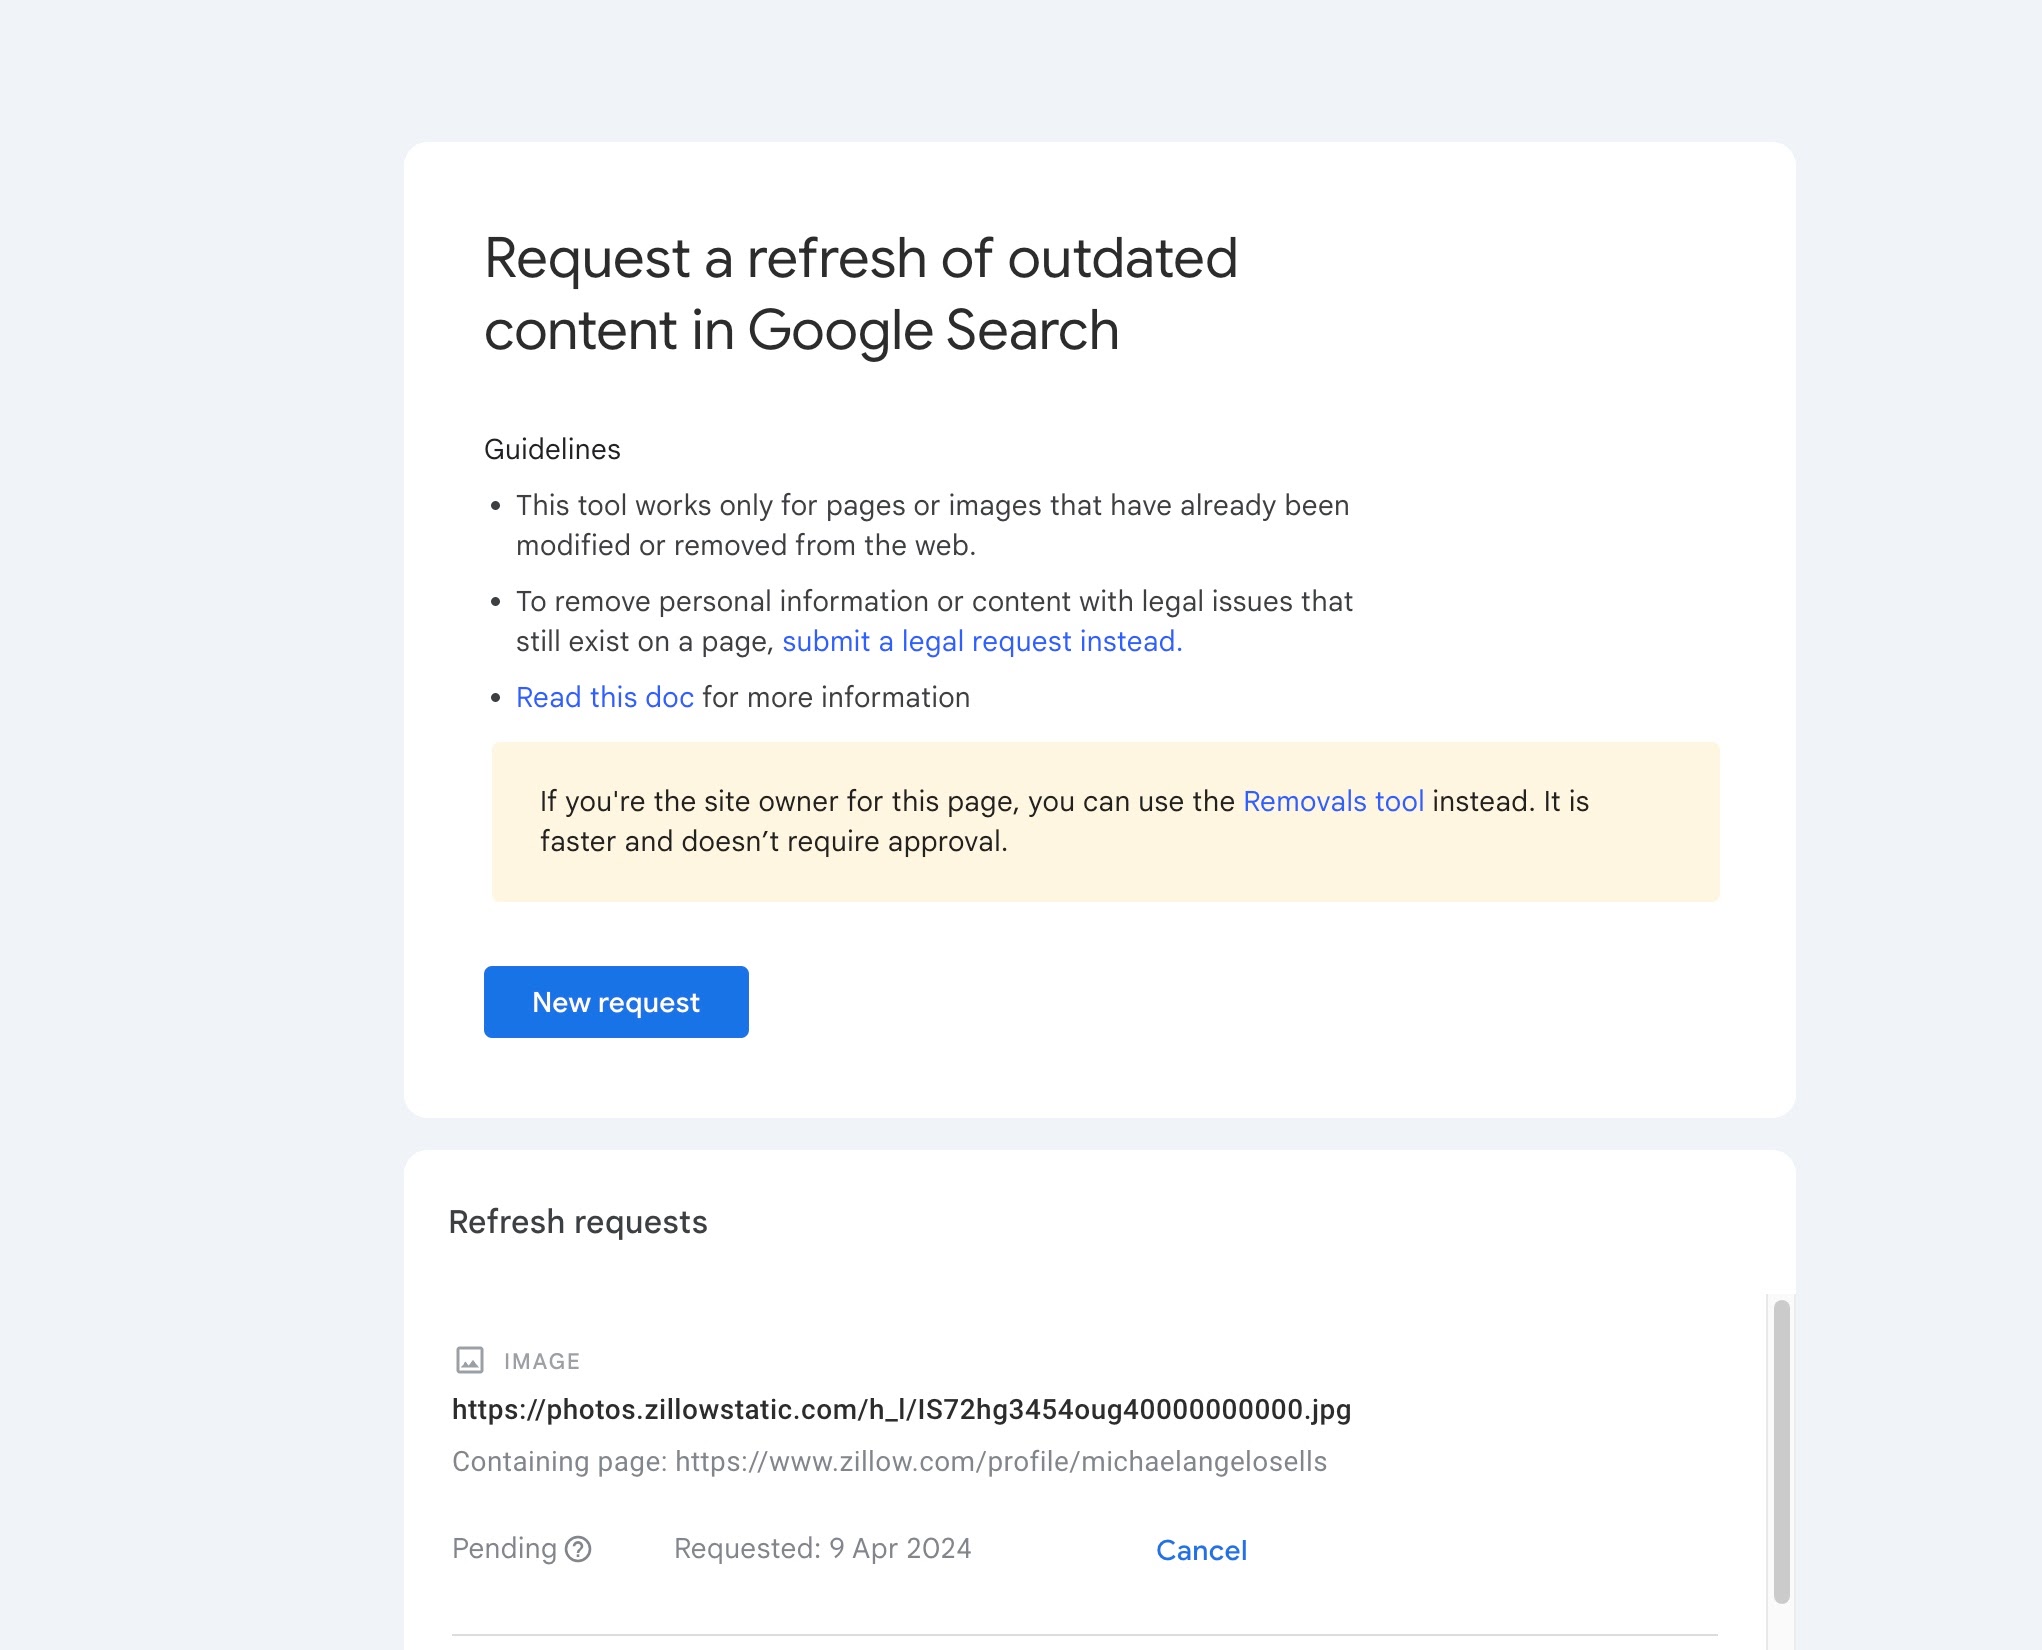
Task: Click the image type icon next to IMAGE
Action: 470,1360
